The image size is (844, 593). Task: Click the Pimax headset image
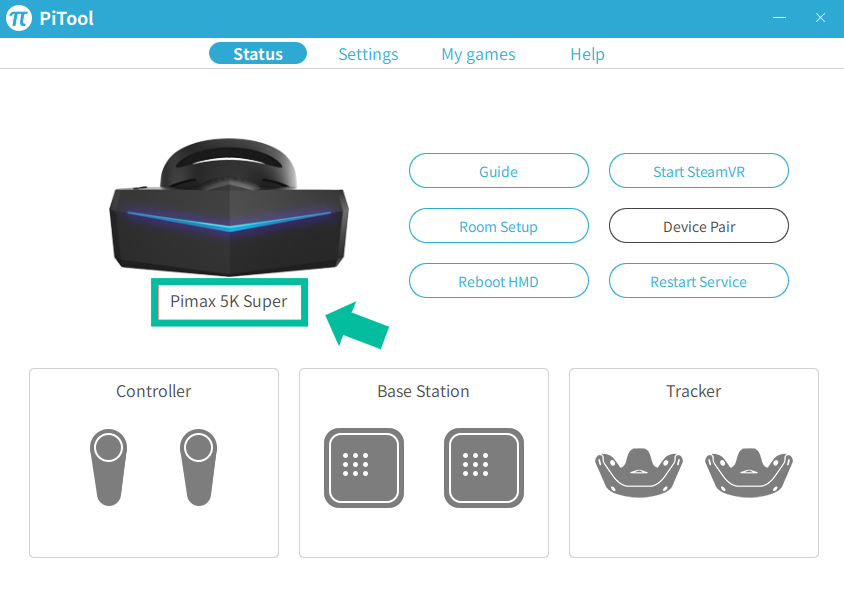[x=229, y=207]
